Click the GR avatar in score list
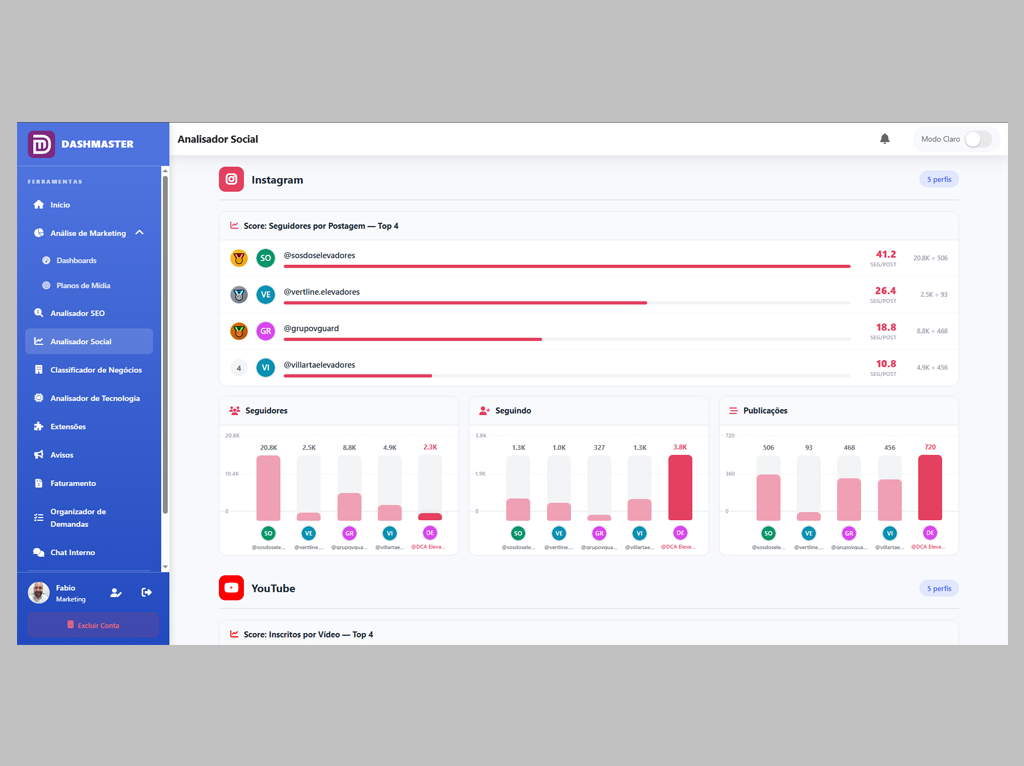1024x766 pixels. point(265,331)
